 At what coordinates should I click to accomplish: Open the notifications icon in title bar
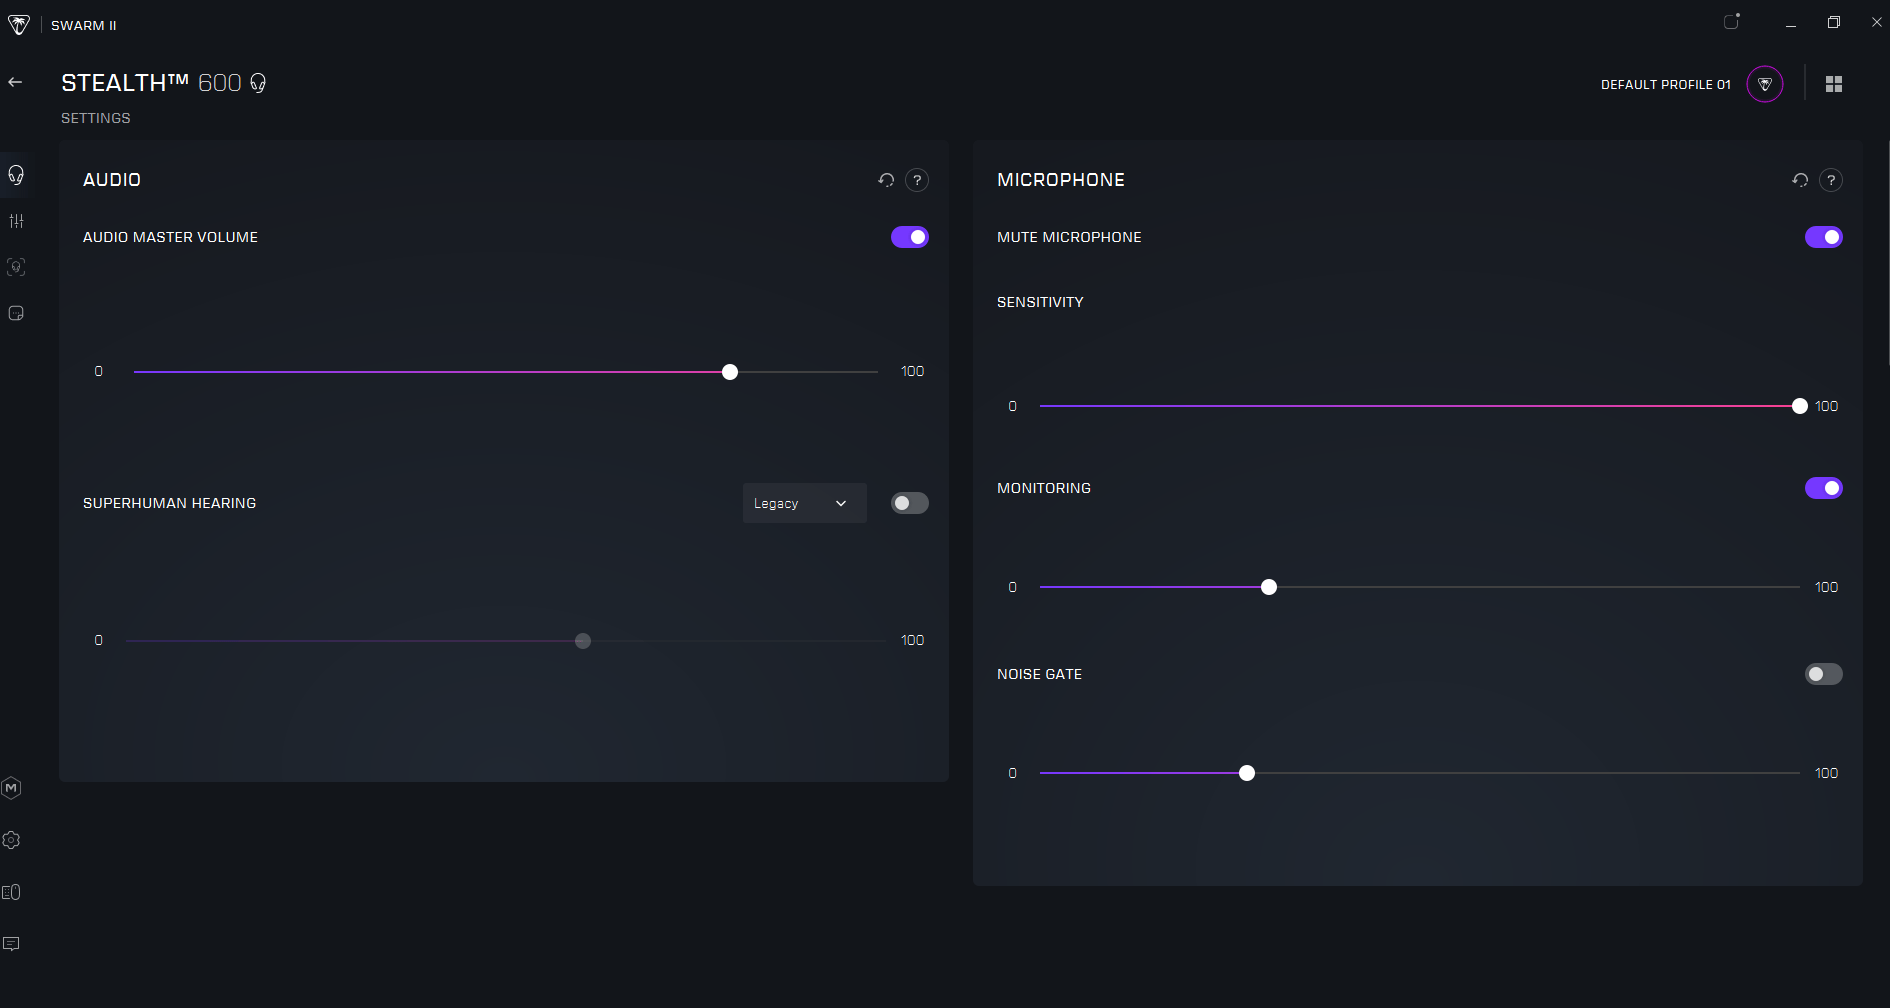coord(1732,22)
